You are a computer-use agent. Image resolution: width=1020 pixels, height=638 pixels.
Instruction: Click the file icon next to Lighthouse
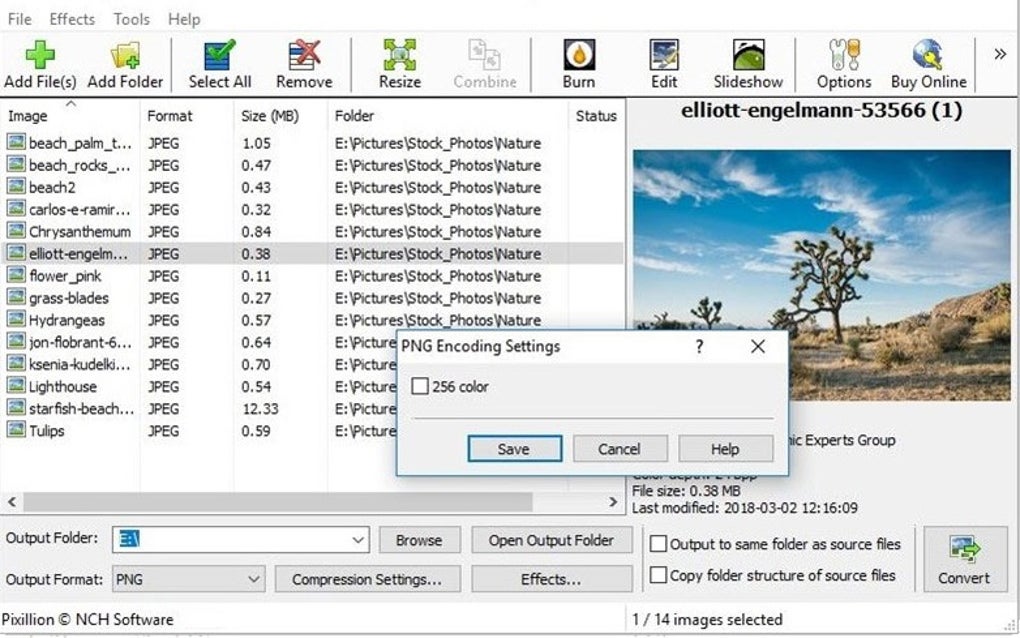tap(16, 385)
